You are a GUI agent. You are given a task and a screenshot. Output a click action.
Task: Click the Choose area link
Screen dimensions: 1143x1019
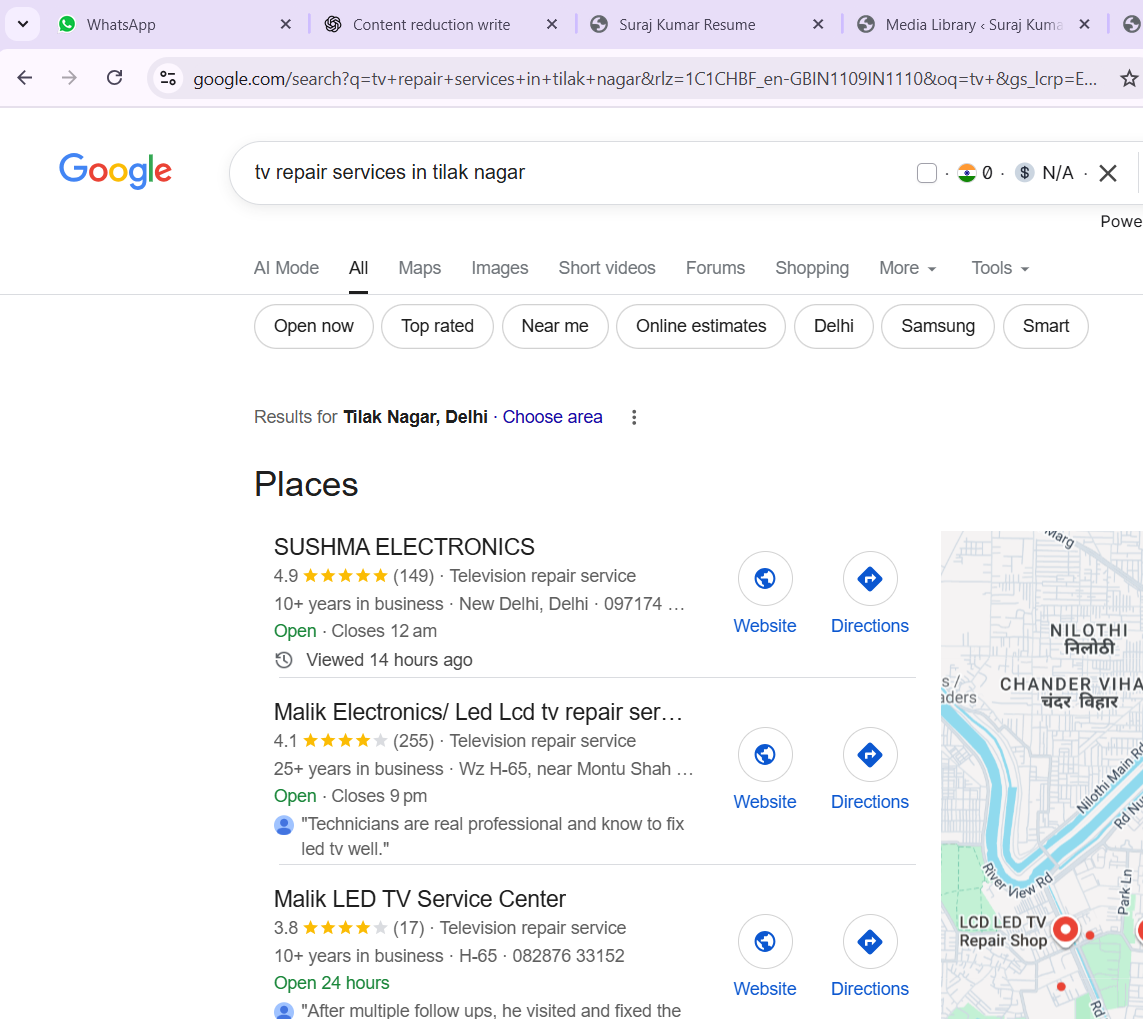point(552,417)
